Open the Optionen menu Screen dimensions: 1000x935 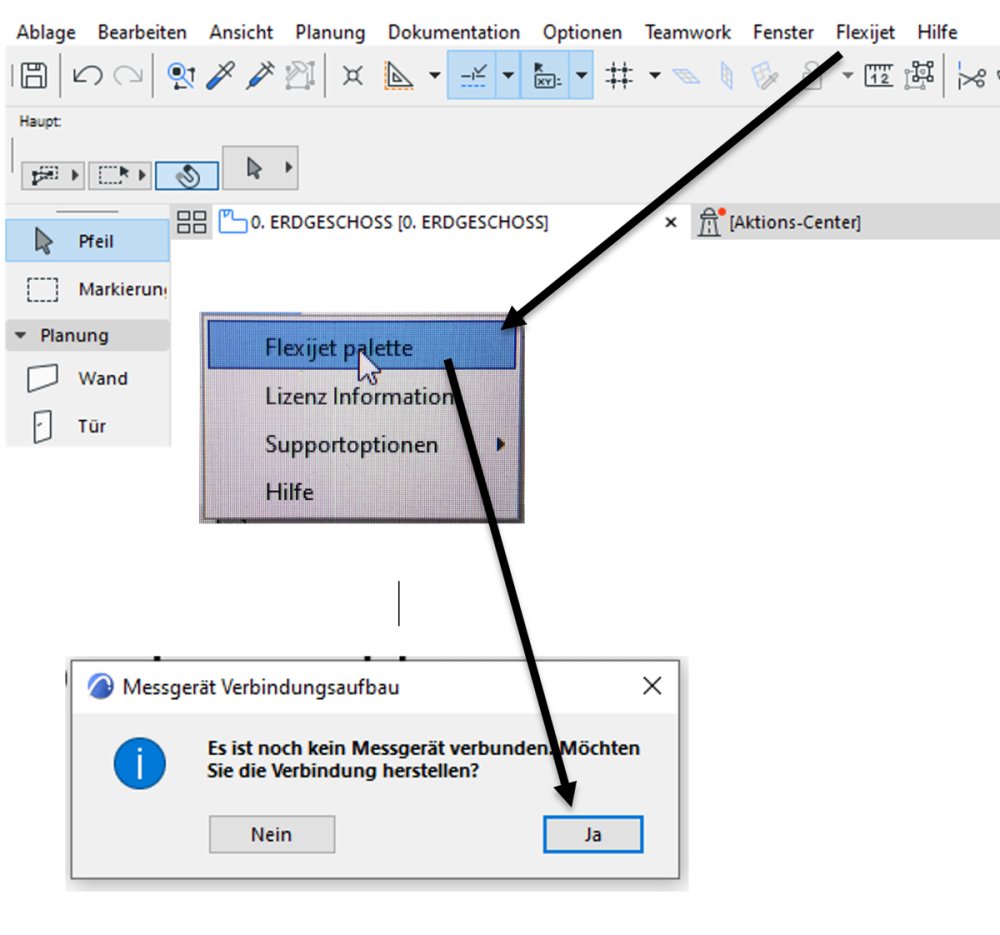point(582,32)
